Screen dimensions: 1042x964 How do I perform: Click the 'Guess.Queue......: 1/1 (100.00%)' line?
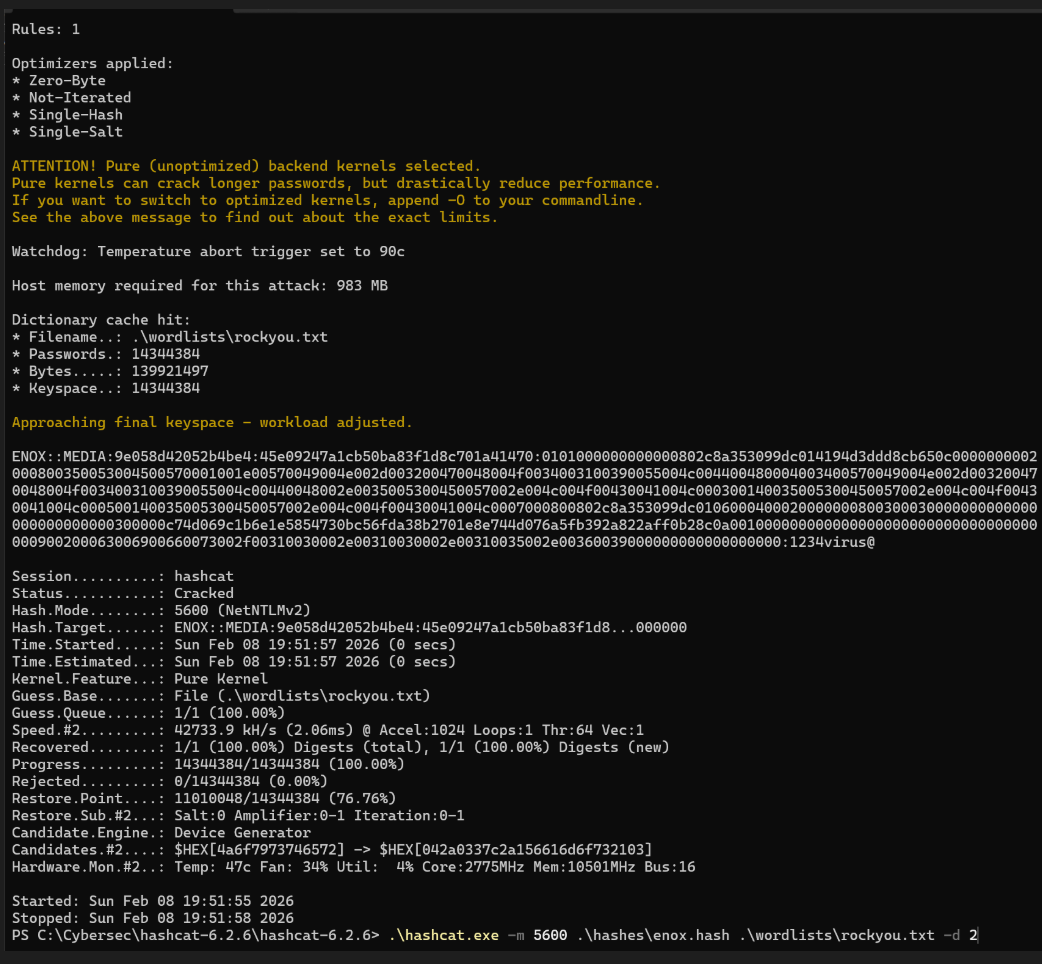pyautogui.click(x=148, y=714)
